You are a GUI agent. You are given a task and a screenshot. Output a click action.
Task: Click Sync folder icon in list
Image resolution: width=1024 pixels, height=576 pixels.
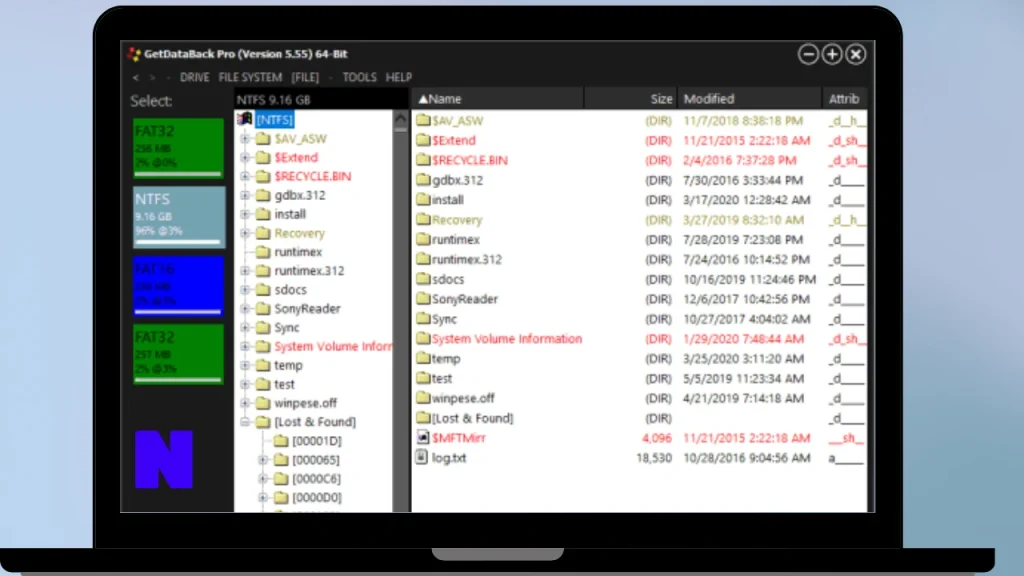click(x=423, y=319)
